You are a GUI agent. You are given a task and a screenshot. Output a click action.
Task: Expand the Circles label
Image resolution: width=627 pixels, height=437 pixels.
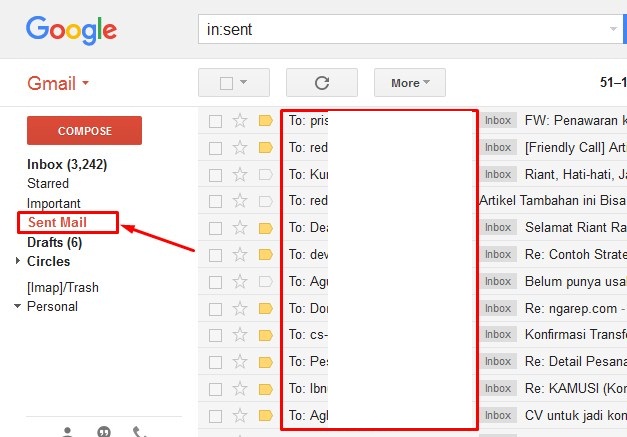(x=18, y=261)
